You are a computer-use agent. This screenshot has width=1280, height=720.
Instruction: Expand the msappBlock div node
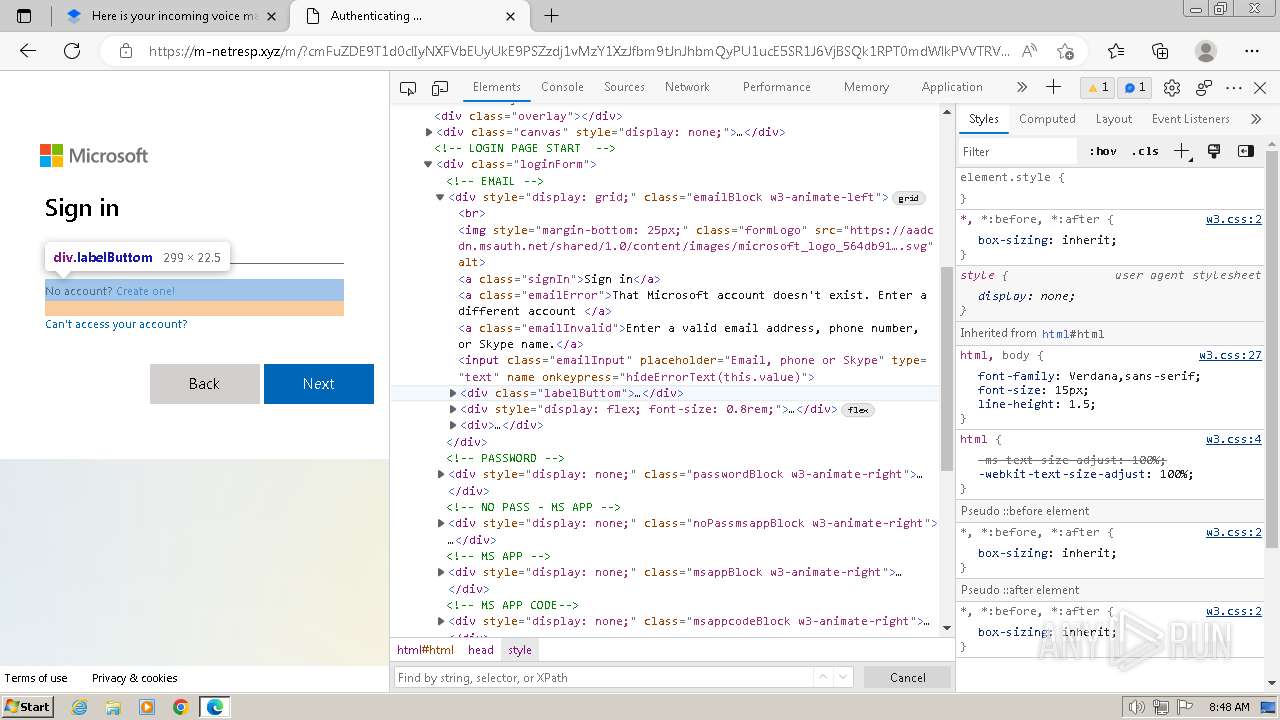click(x=441, y=572)
